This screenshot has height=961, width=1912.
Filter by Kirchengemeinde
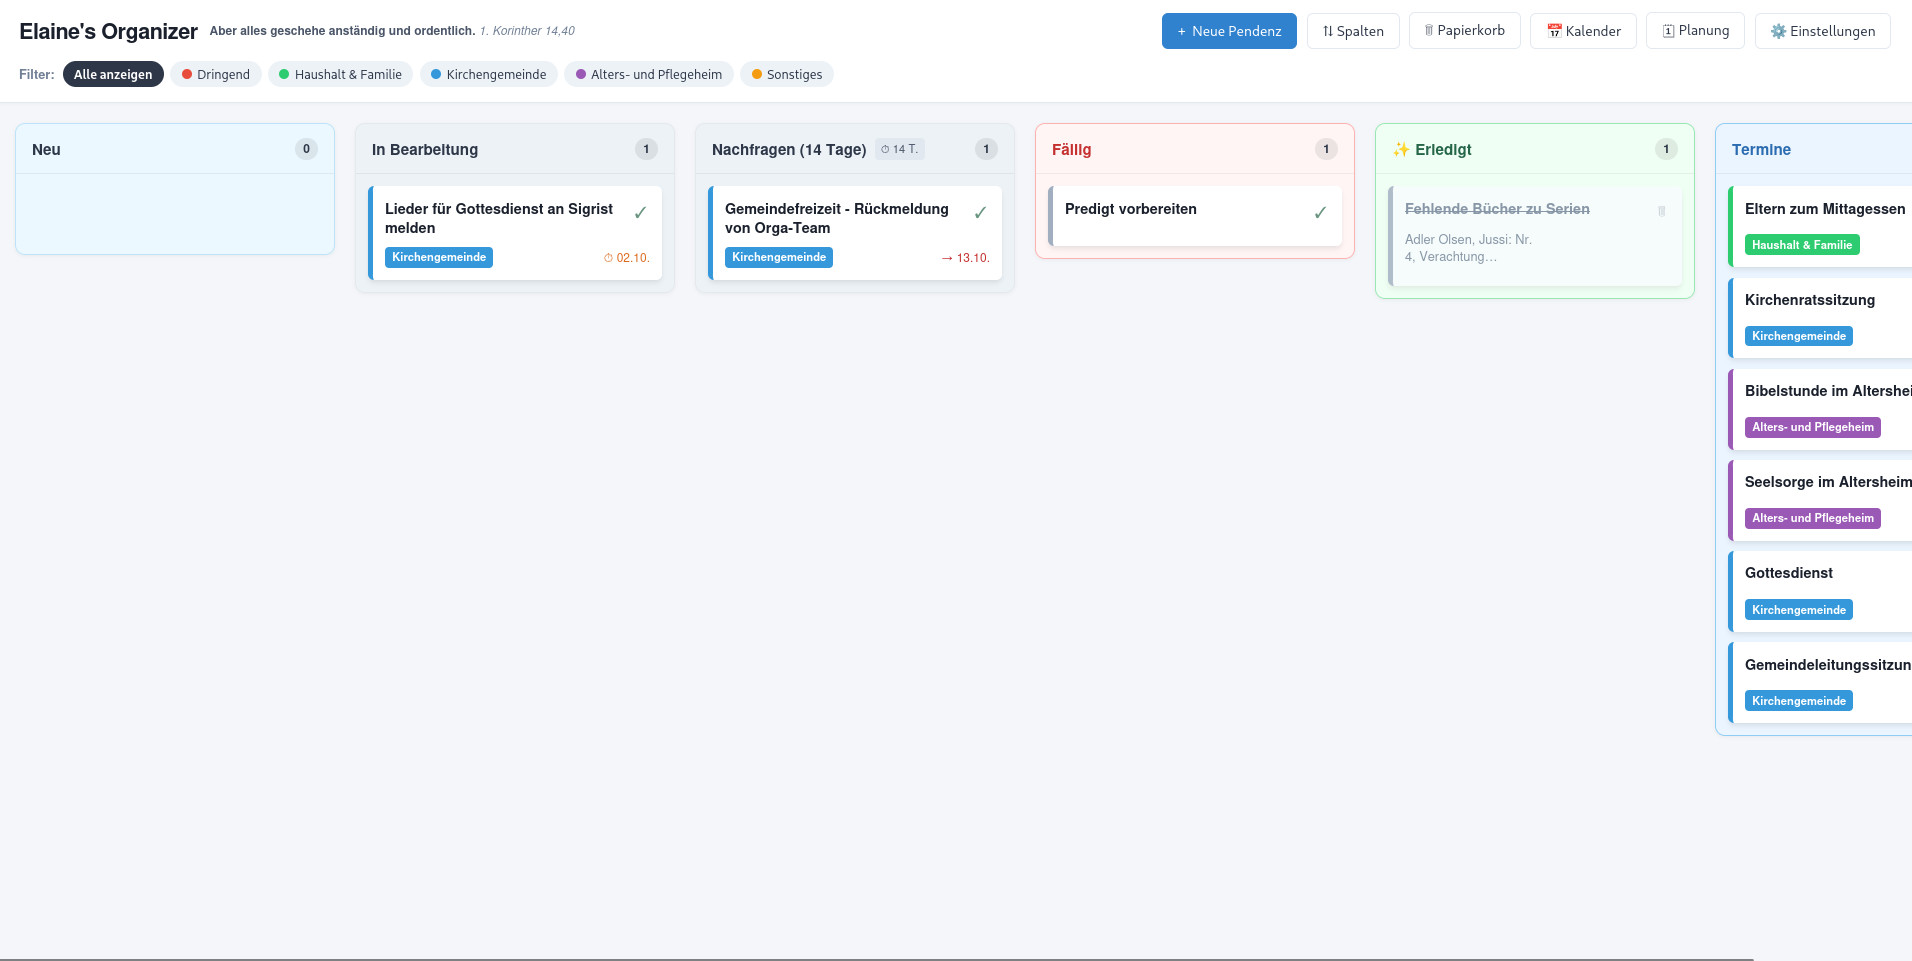tap(488, 74)
